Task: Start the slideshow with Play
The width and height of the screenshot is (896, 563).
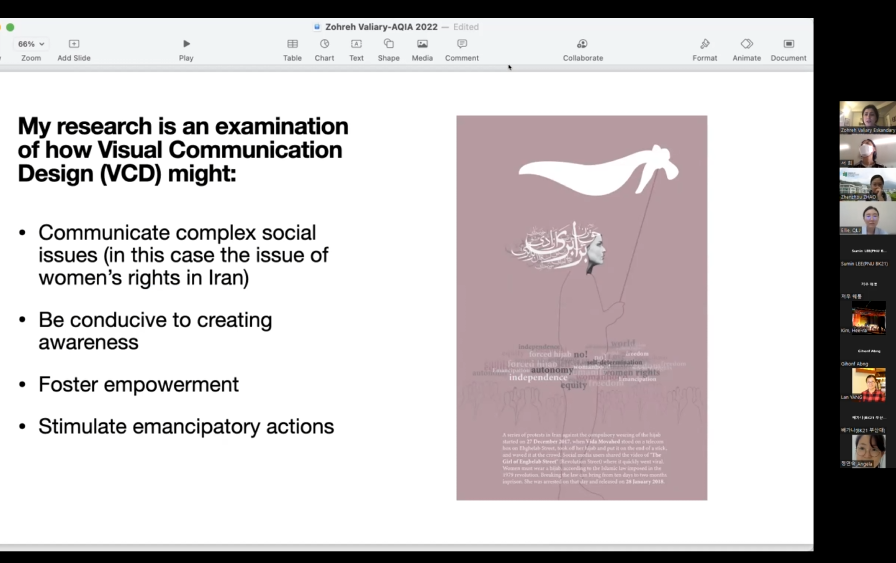Action: (x=186, y=44)
